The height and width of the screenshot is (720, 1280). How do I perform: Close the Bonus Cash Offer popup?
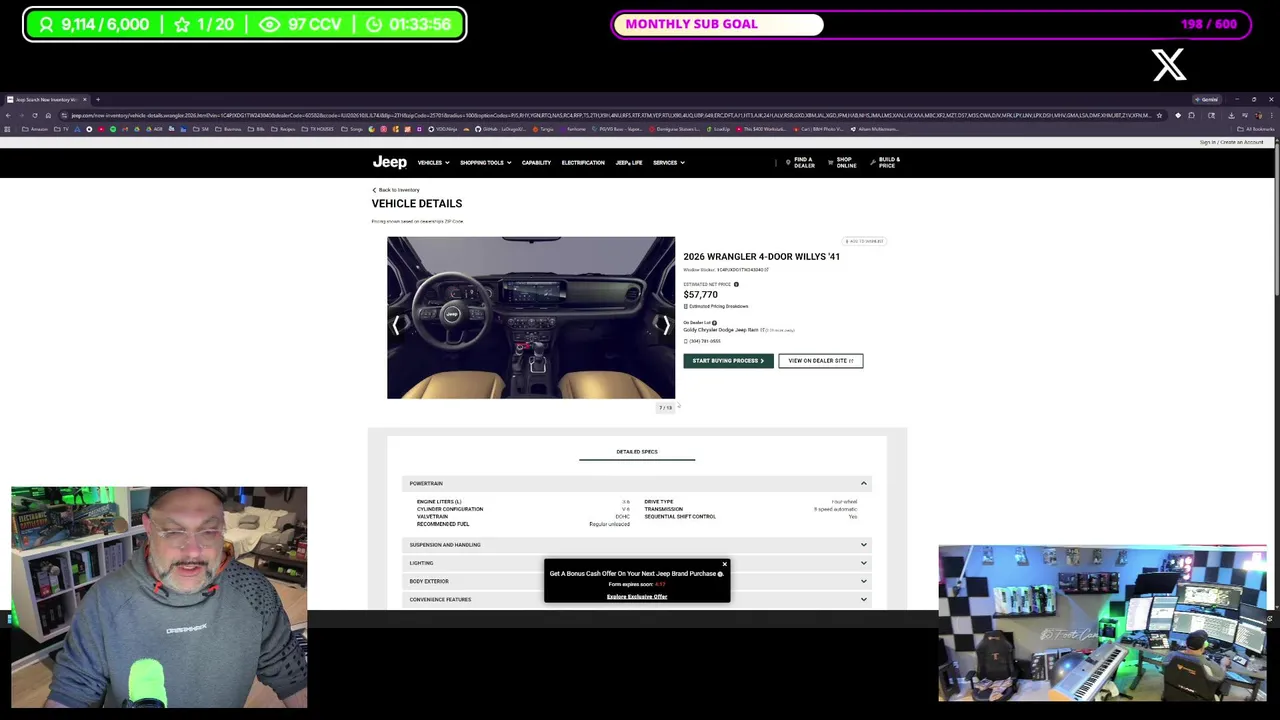(x=724, y=565)
